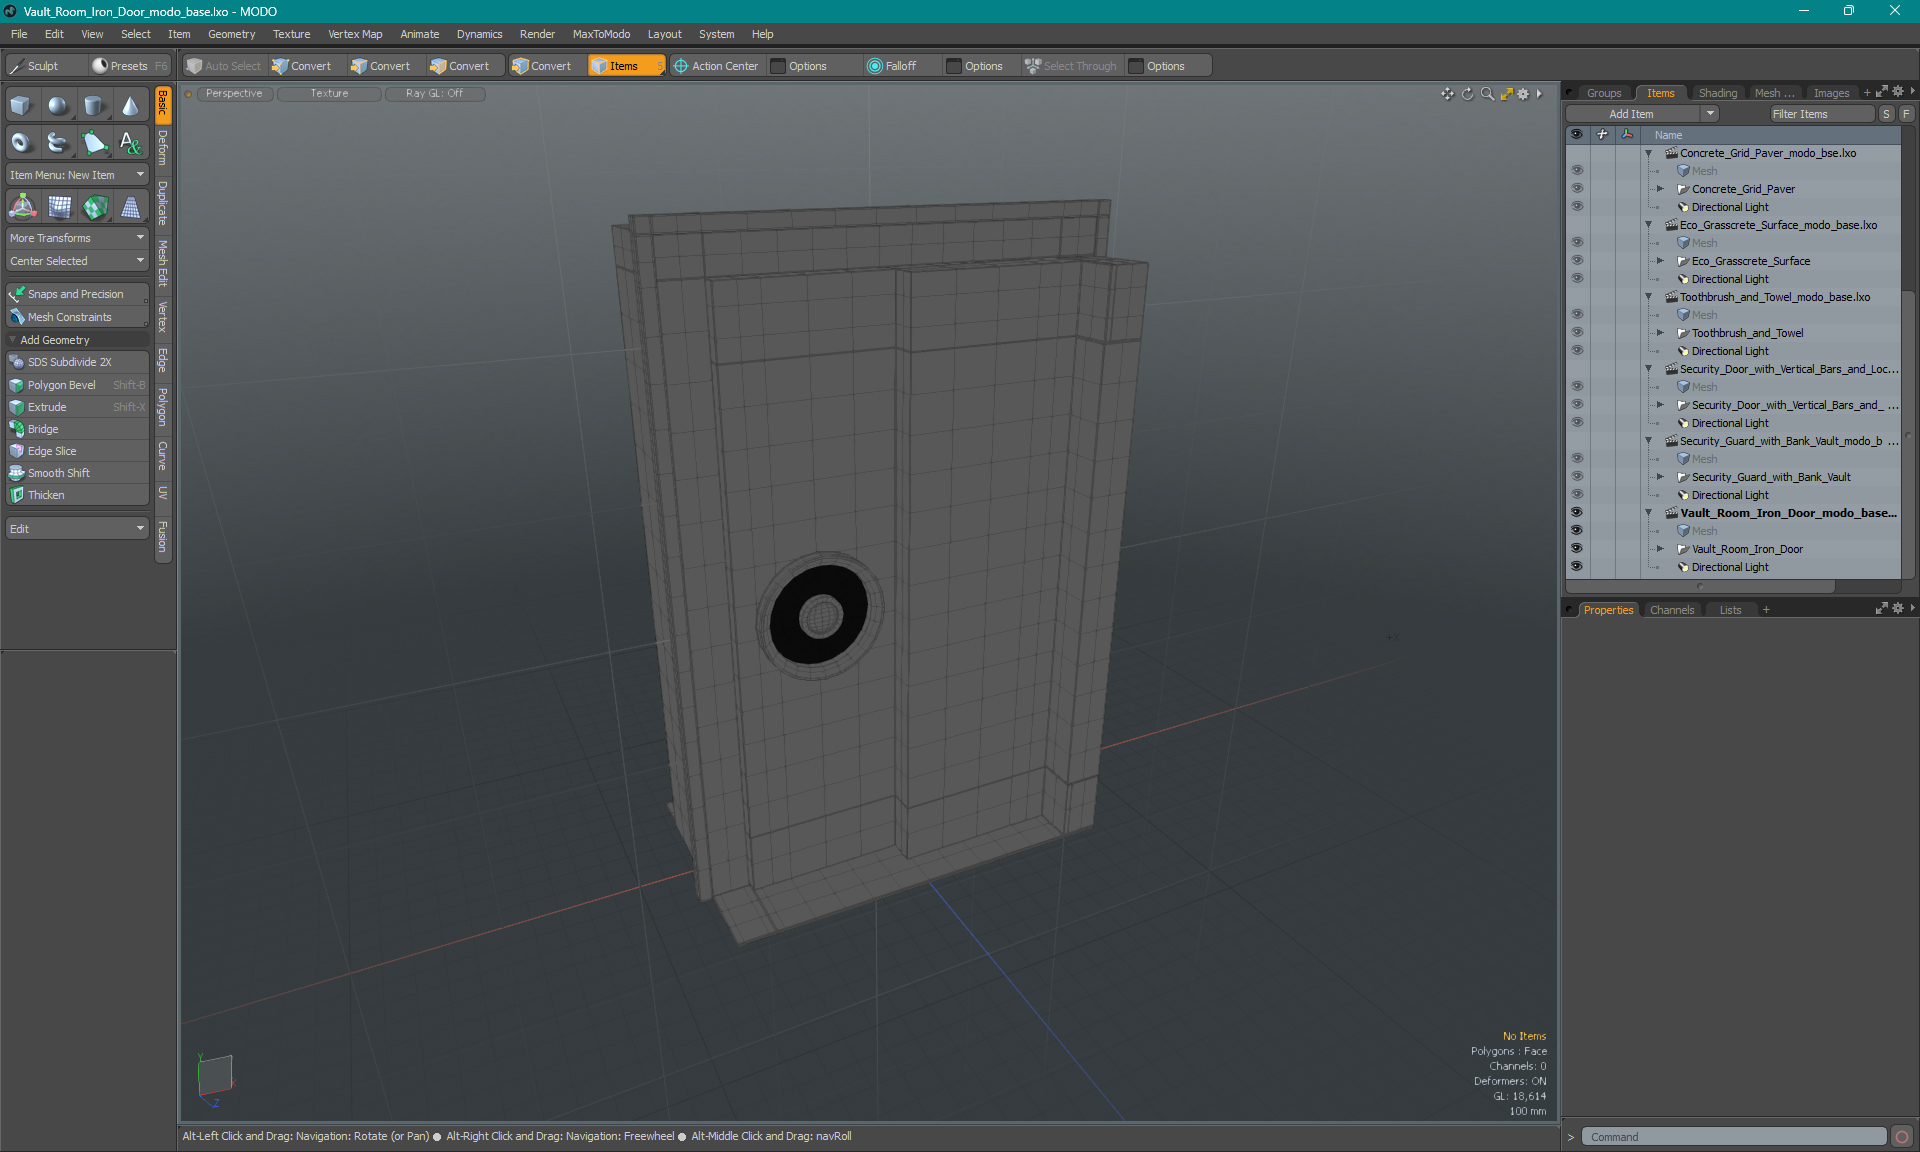Click the Add Item button
Image resolution: width=1920 pixels, height=1152 pixels.
pos(1632,114)
